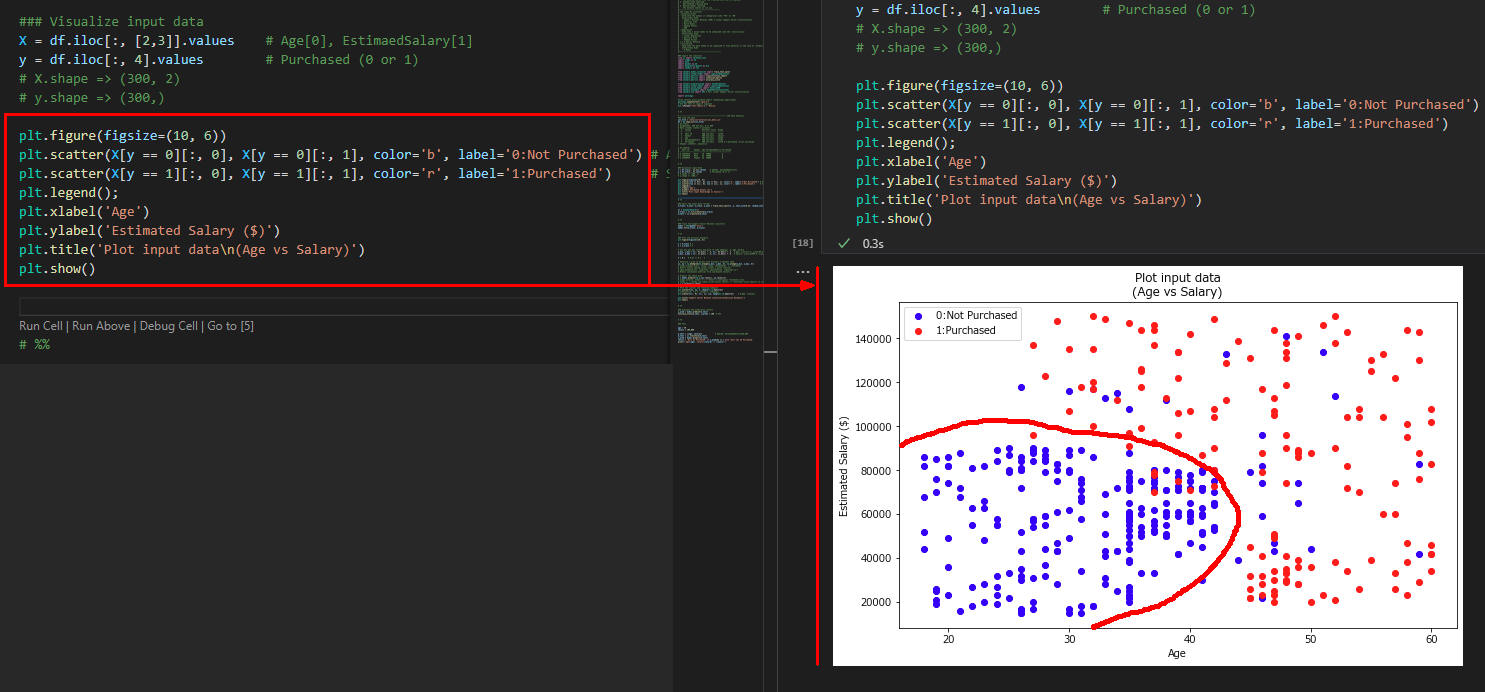Click plt.xlabel('Age') line in left editor
Image resolution: width=1485 pixels, height=692 pixels.
click(84, 212)
